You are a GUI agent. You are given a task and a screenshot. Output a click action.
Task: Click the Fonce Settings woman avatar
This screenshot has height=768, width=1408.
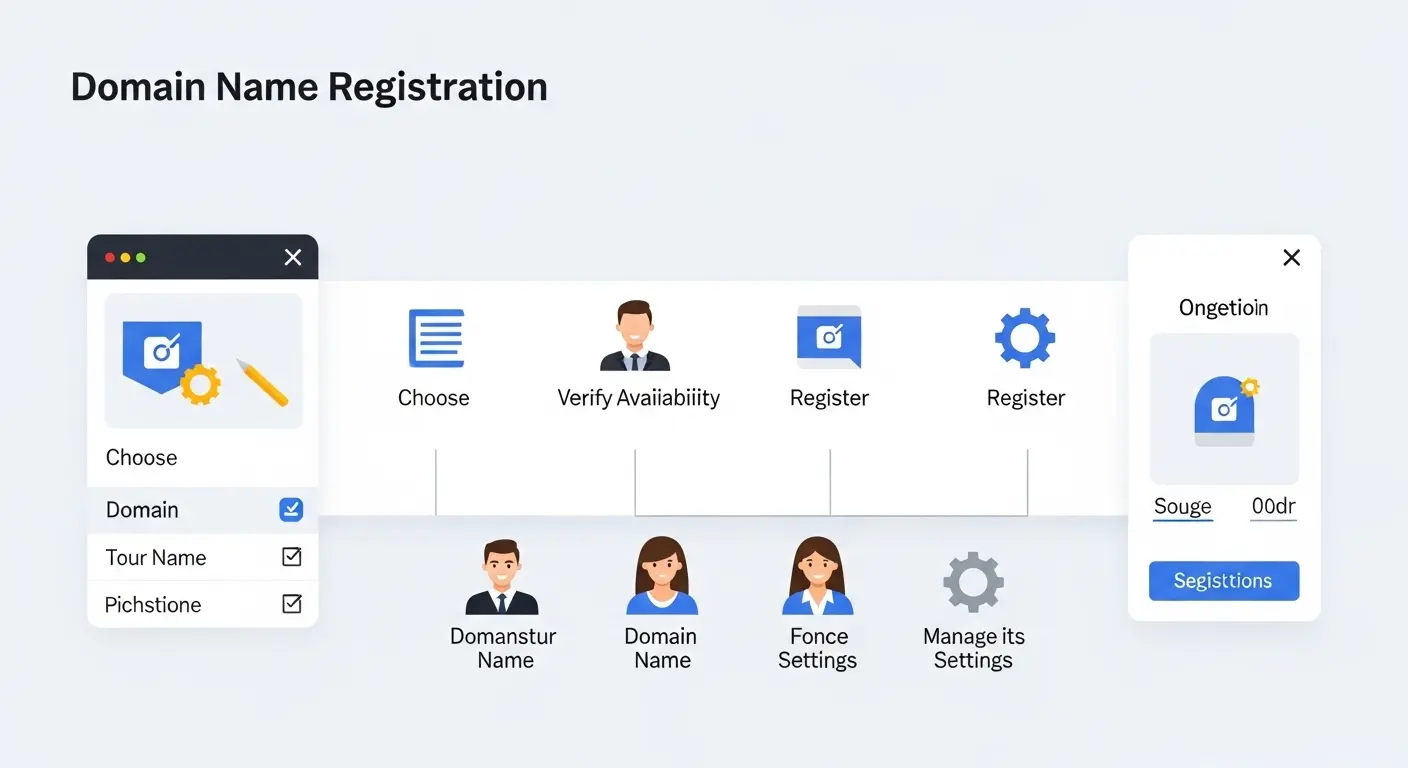click(x=817, y=577)
